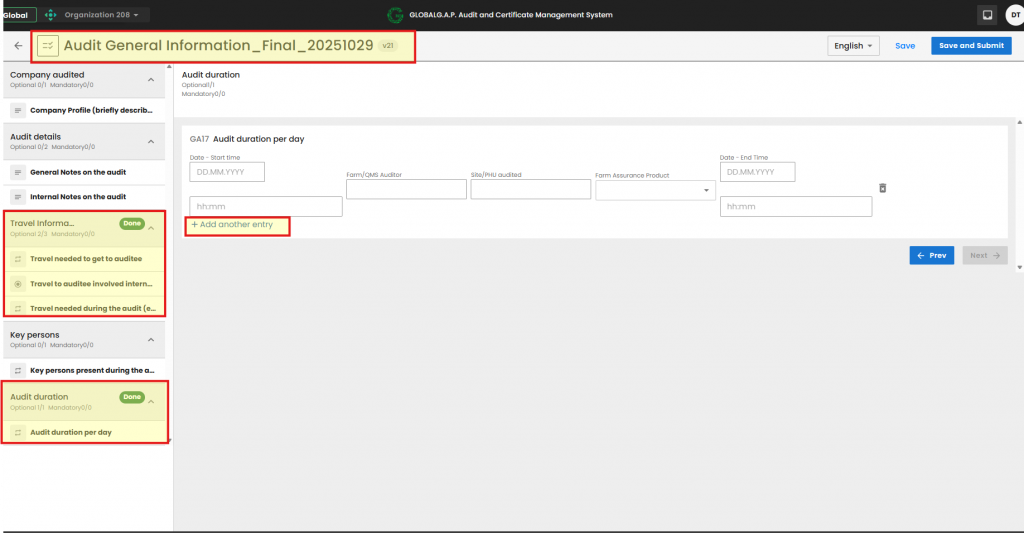The width and height of the screenshot is (1024, 533).
Task: Collapse the Audit details section
Action: click(151, 142)
